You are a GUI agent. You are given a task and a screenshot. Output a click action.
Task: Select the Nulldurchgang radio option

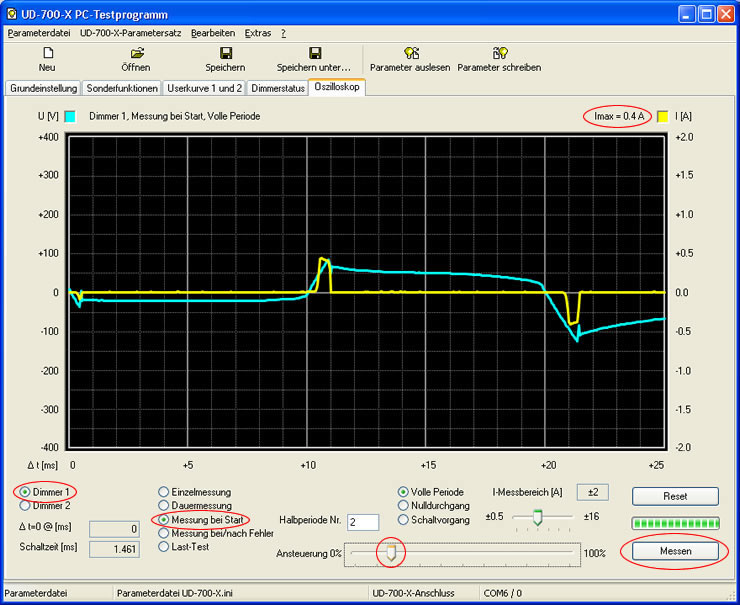(403, 506)
